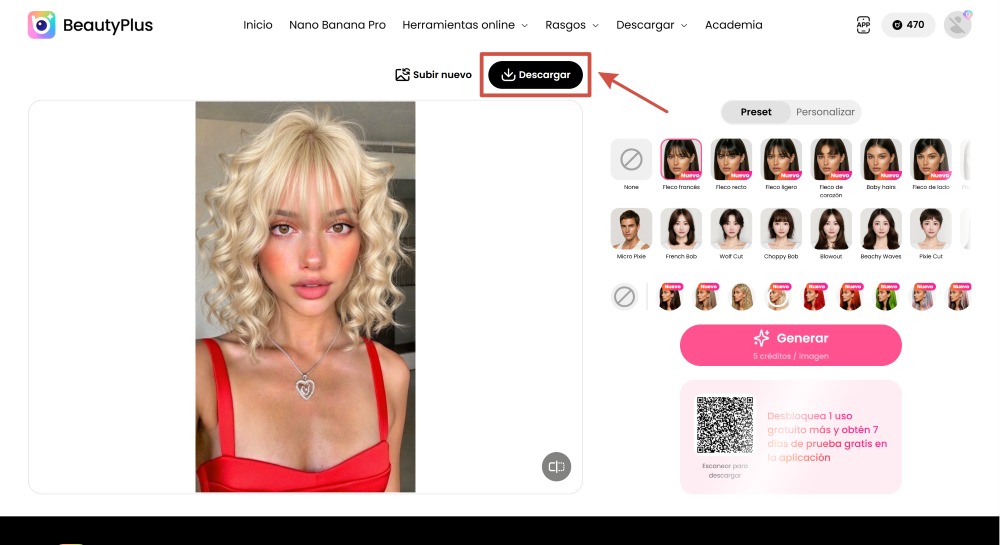Image resolution: width=1000 pixels, height=545 pixels.
Task: Choose the Beachy Waves hairstyle
Action: coord(881,228)
